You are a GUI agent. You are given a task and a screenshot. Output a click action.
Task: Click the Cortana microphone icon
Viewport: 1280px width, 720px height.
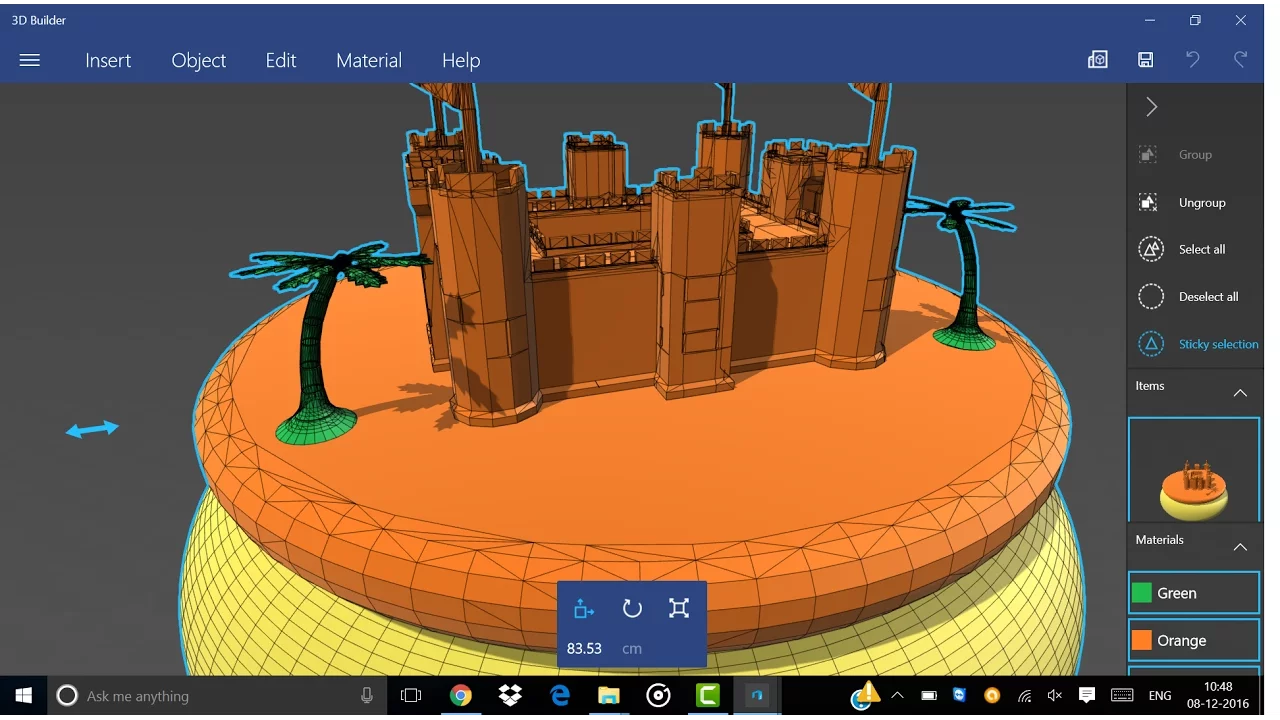[x=367, y=696]
